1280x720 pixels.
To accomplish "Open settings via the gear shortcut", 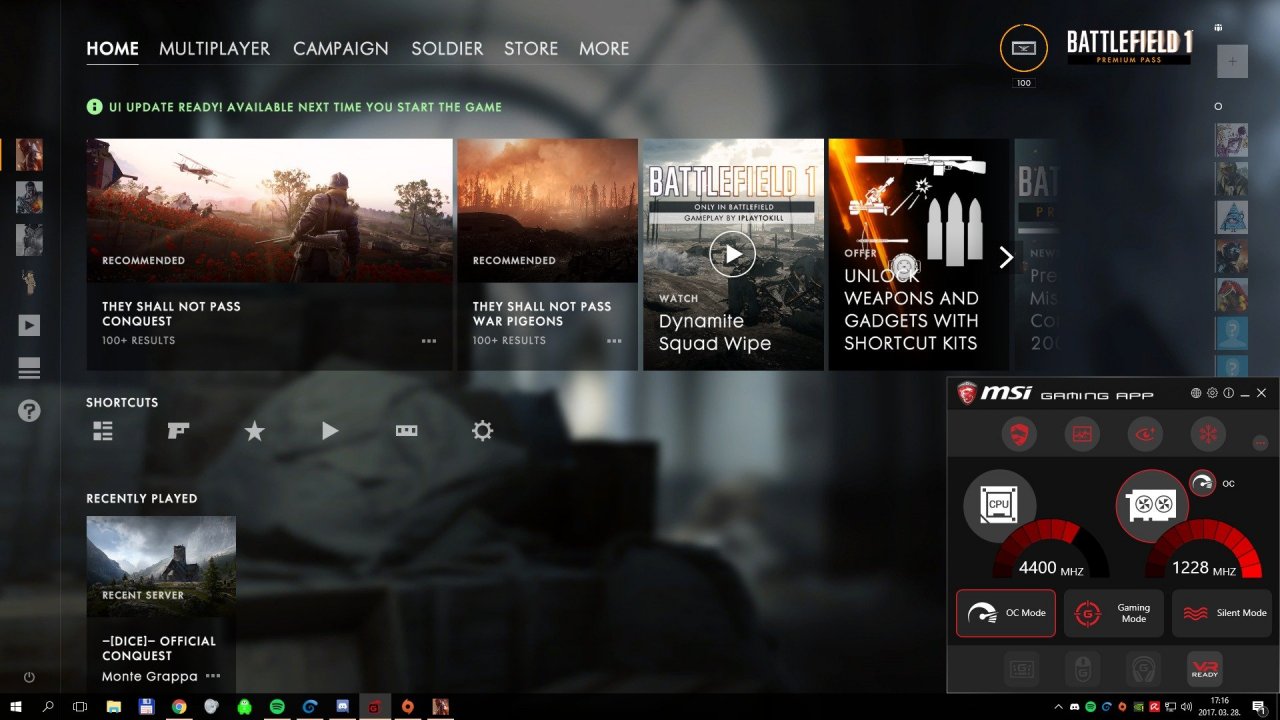I will click(482, 431).
